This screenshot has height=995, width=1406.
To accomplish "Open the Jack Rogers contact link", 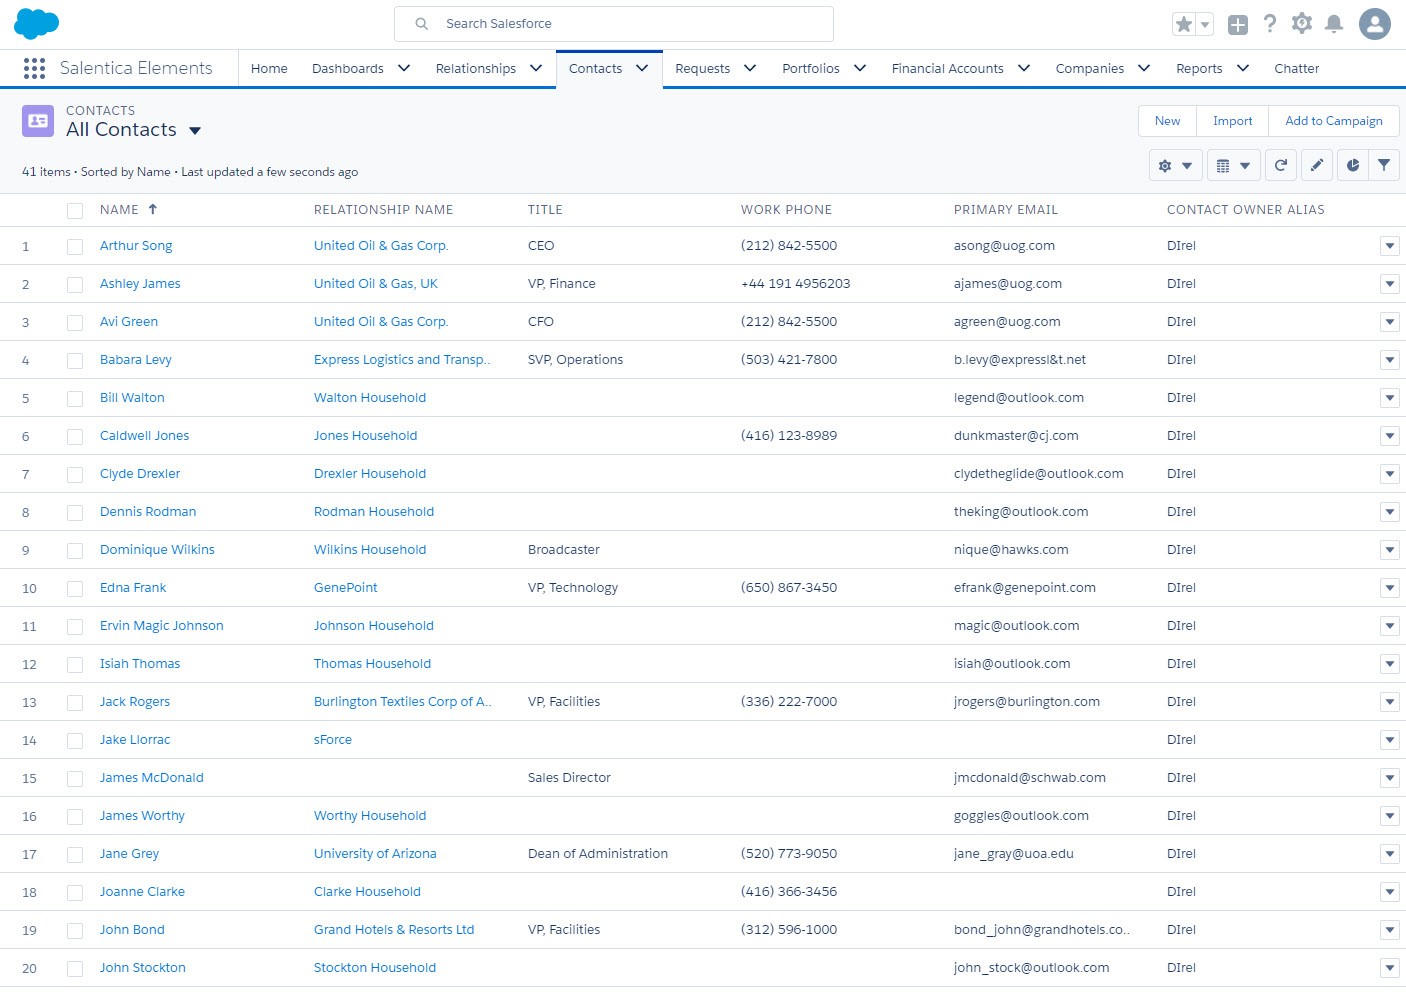I will point(135,702).
